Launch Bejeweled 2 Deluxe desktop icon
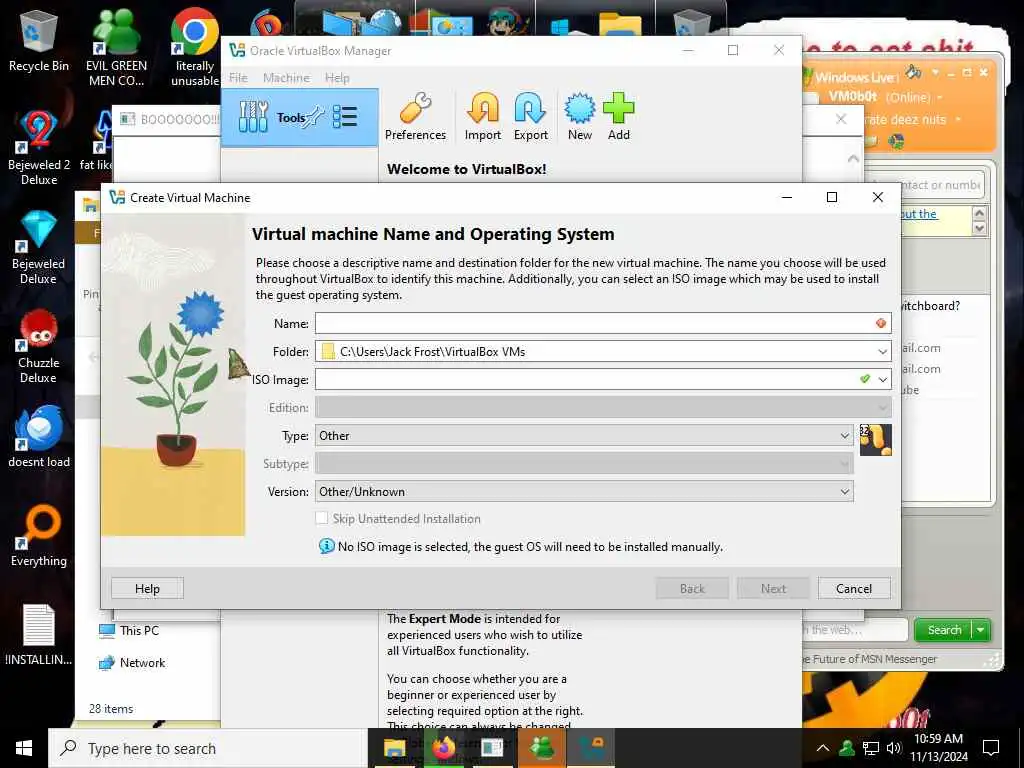This screenshot has height=768, width=1024. click(39, 148)
